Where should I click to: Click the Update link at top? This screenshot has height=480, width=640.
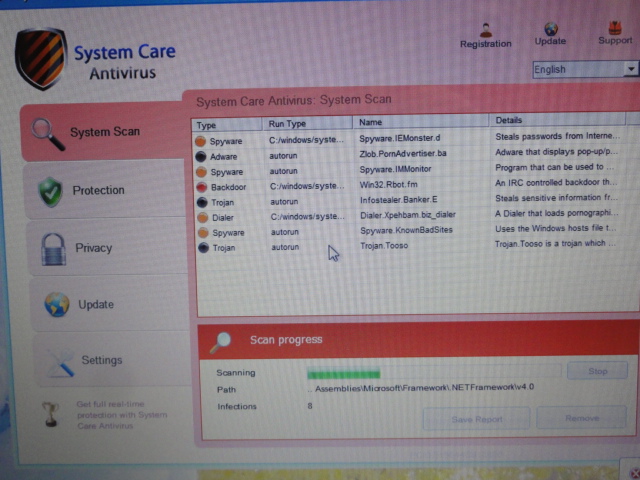pyautogui.click(x=550, y=41)
